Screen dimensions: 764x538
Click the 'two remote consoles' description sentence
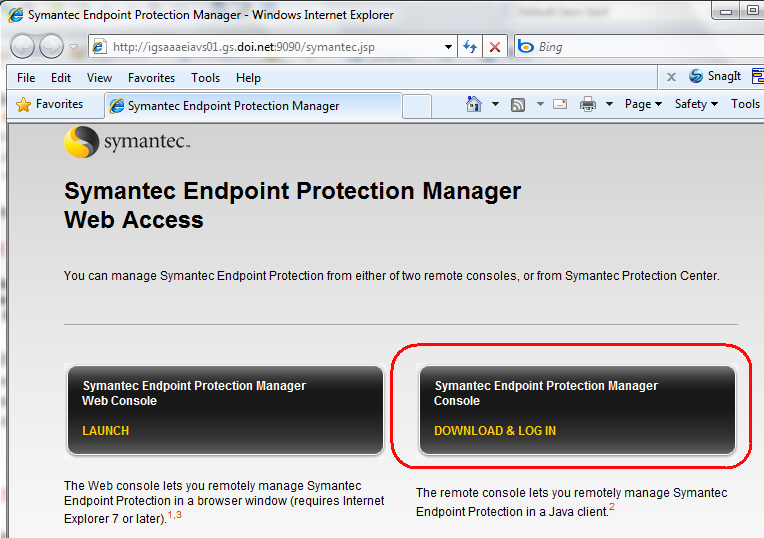[391, 276]
